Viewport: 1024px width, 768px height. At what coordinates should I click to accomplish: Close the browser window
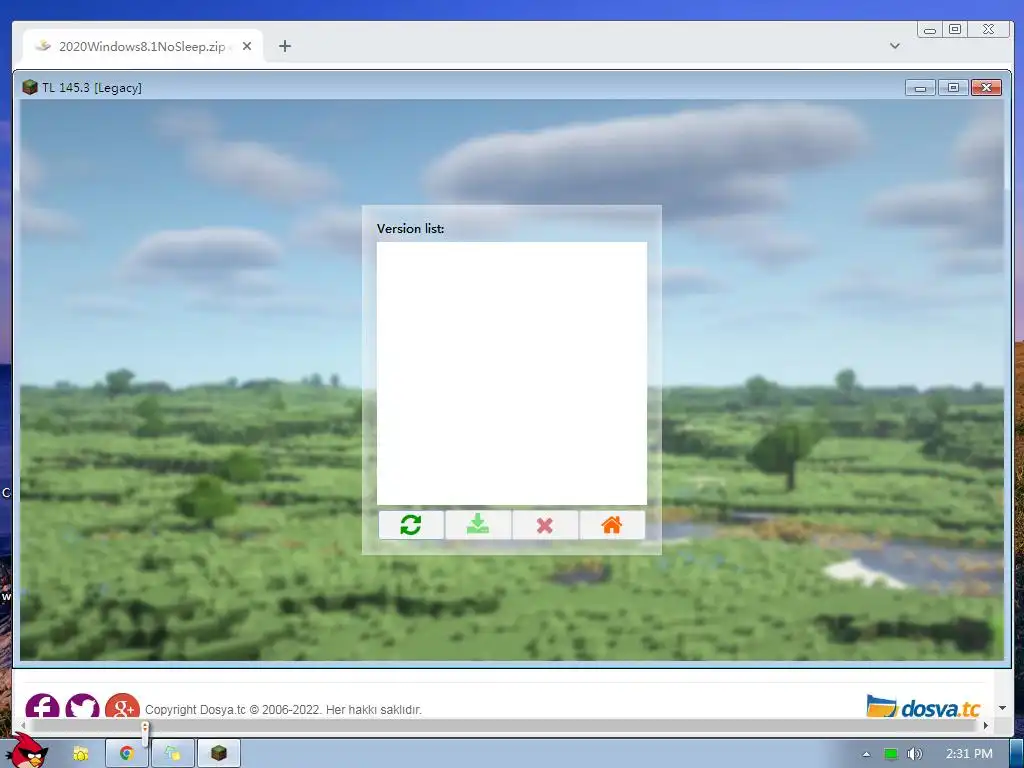click(x=989, y=29)
